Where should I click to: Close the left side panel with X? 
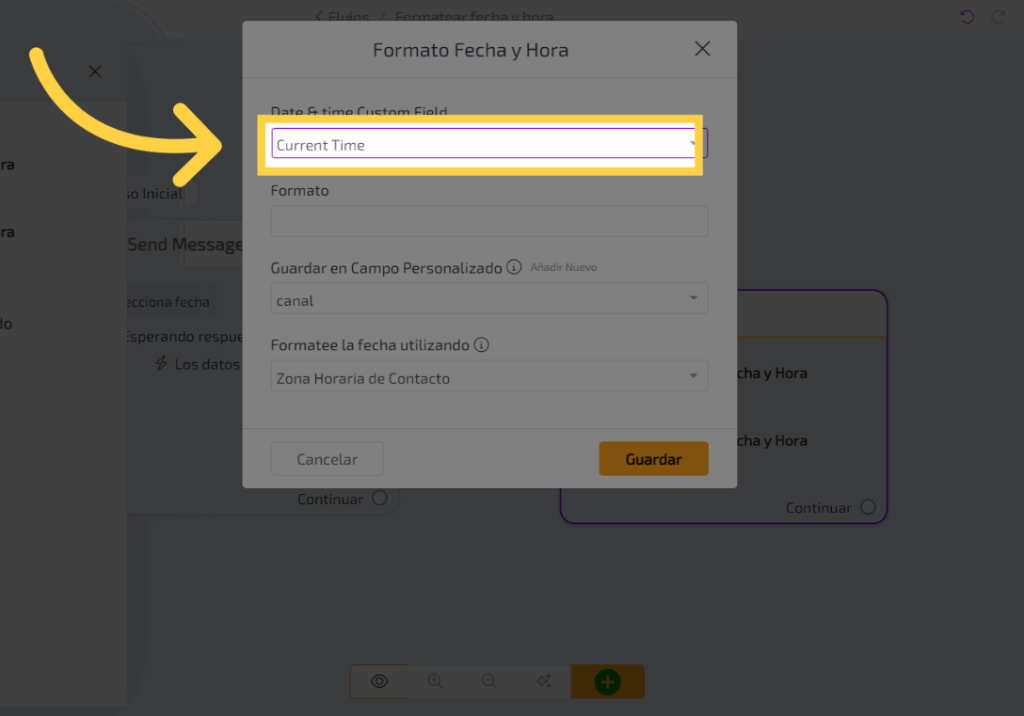point(95,72)
